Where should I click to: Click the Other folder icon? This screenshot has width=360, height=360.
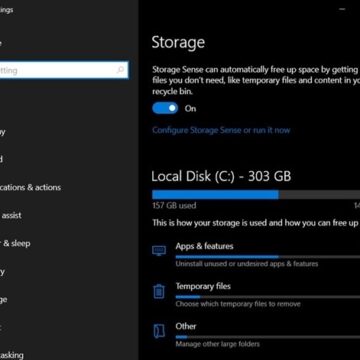159,331
